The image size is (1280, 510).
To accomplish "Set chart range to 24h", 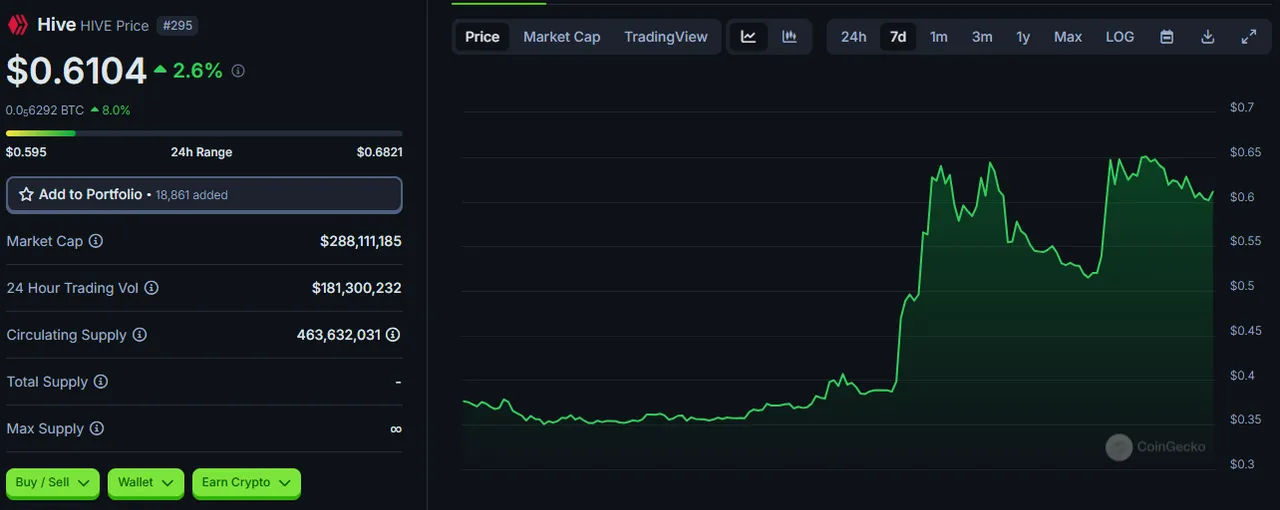I will click(853, 37).
